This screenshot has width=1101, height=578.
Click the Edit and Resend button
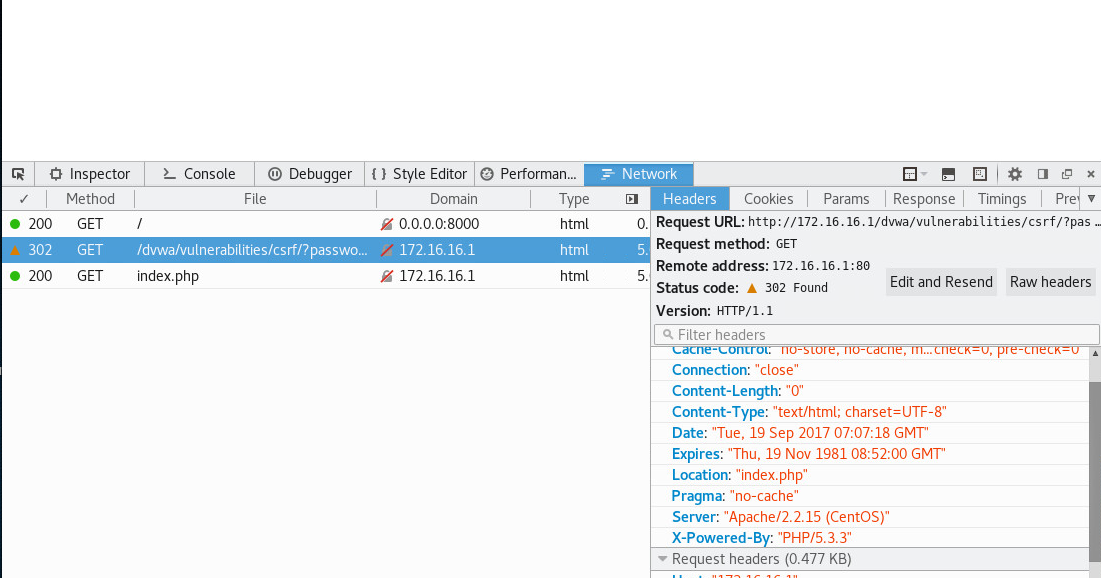[x=940, y=281]
